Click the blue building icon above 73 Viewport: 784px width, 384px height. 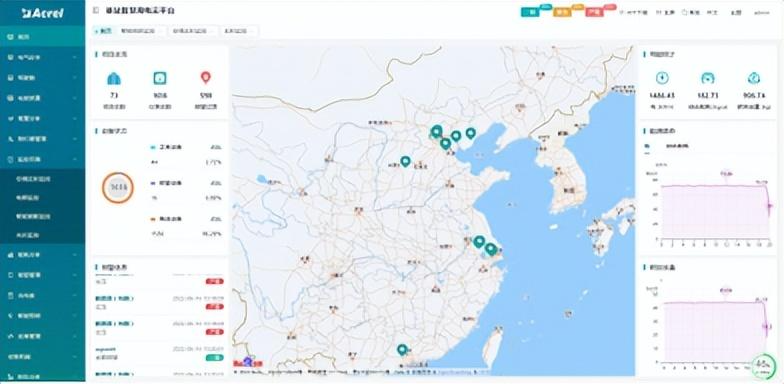point(114,78)
